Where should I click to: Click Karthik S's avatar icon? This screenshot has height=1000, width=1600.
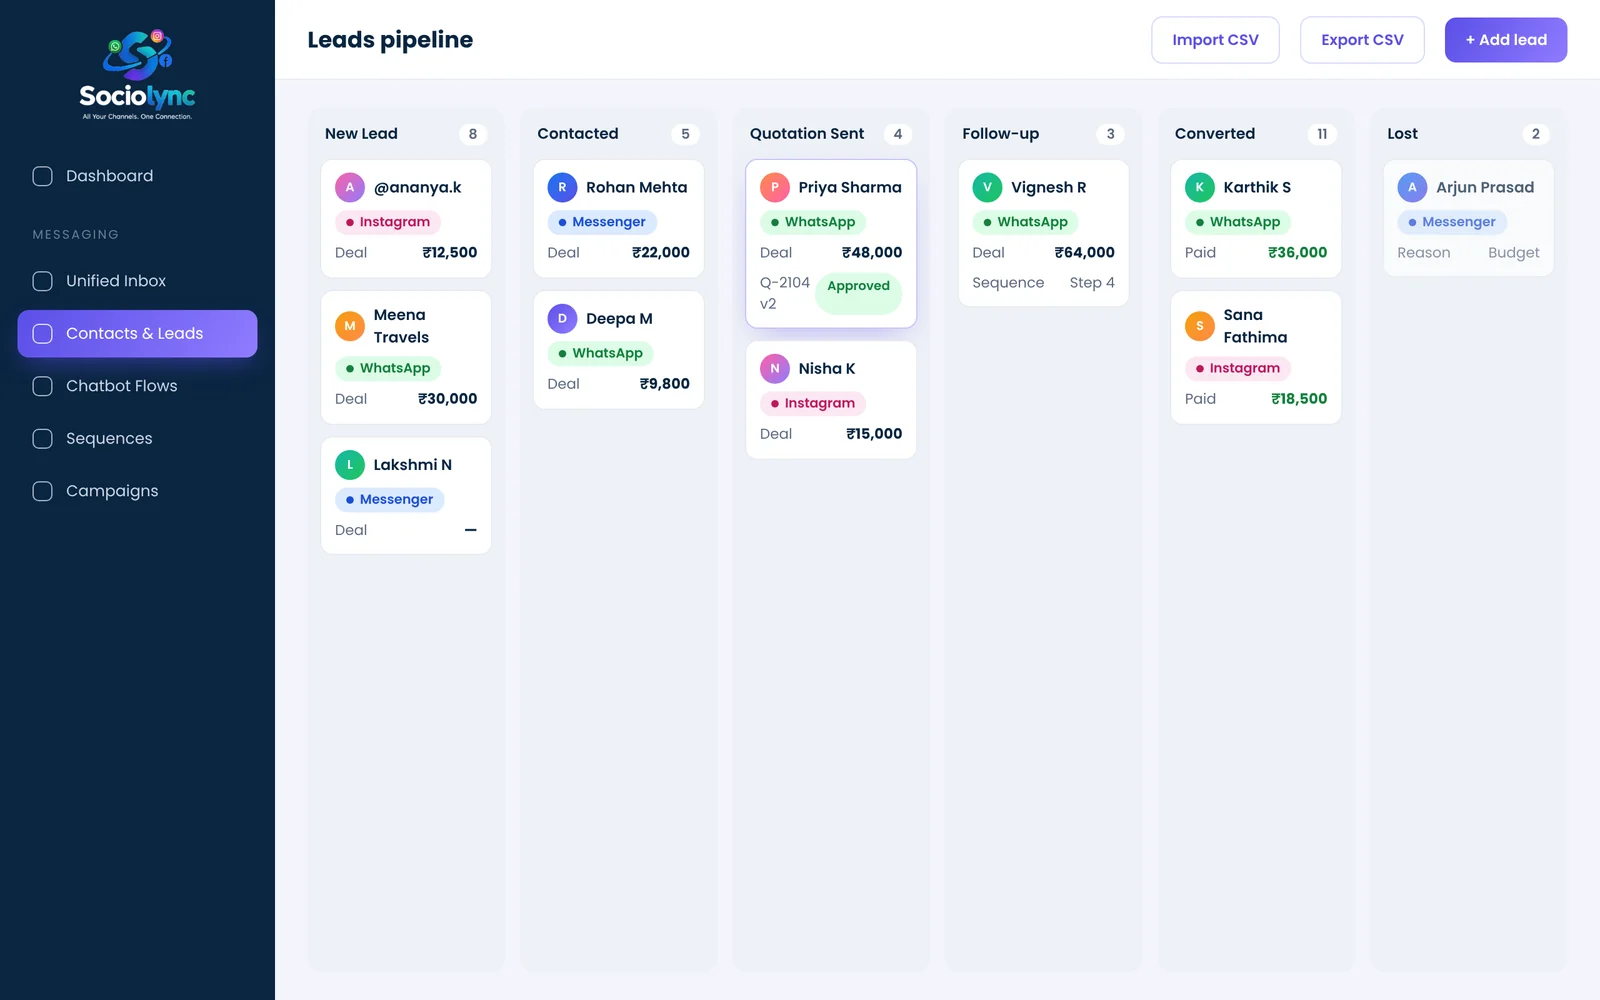click(1200, 187)
